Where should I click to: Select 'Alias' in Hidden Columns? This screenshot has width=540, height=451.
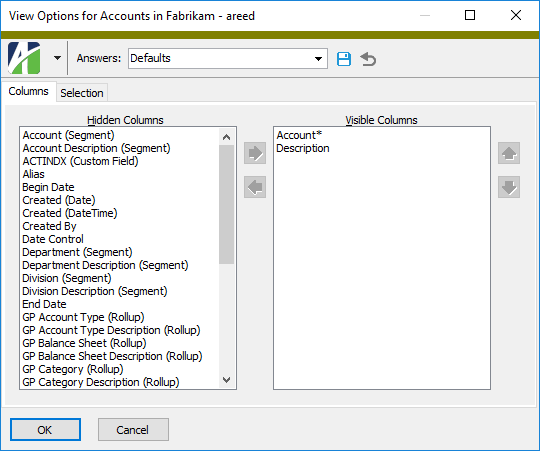tap(33, 174)
